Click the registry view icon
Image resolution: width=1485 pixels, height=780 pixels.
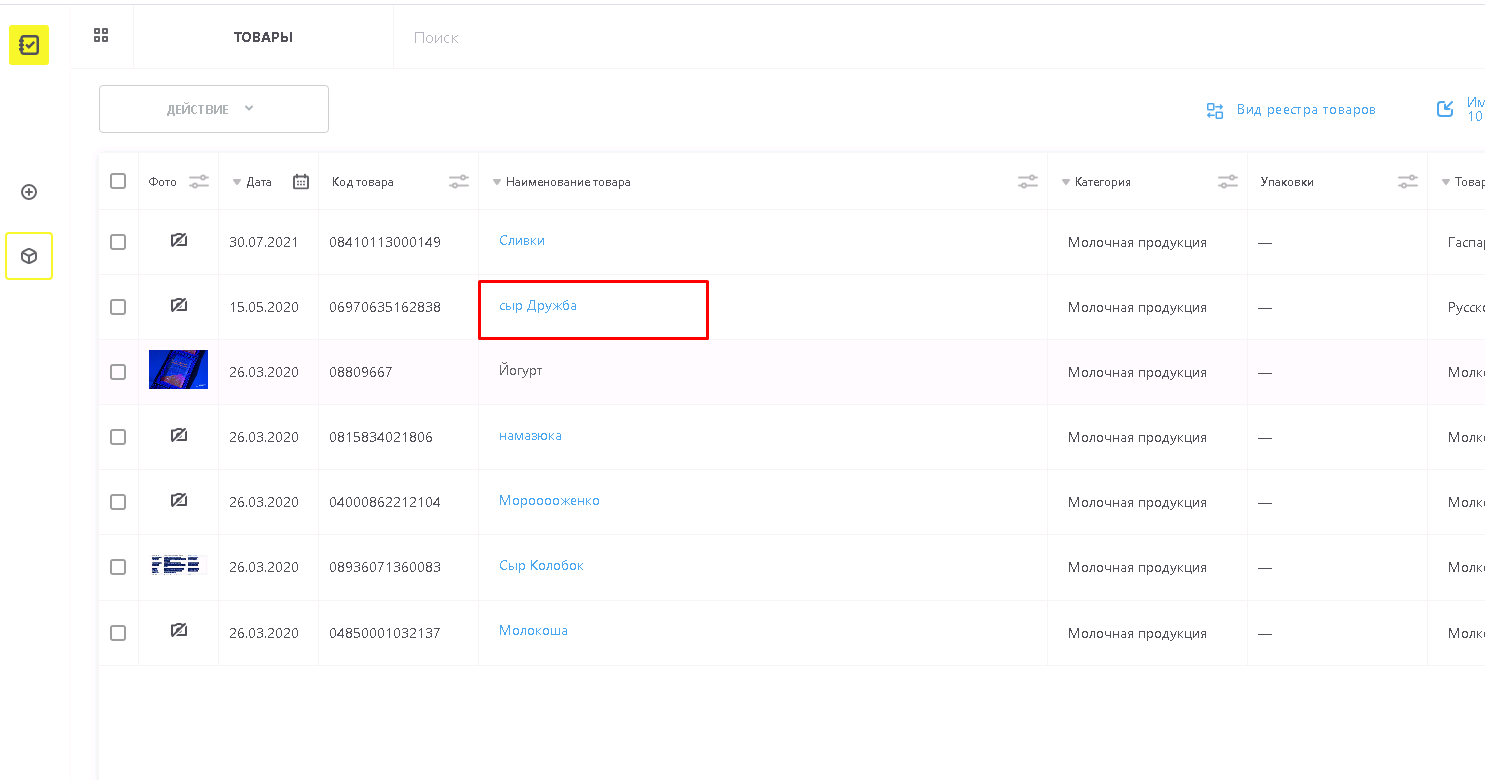coord(1215,110)
